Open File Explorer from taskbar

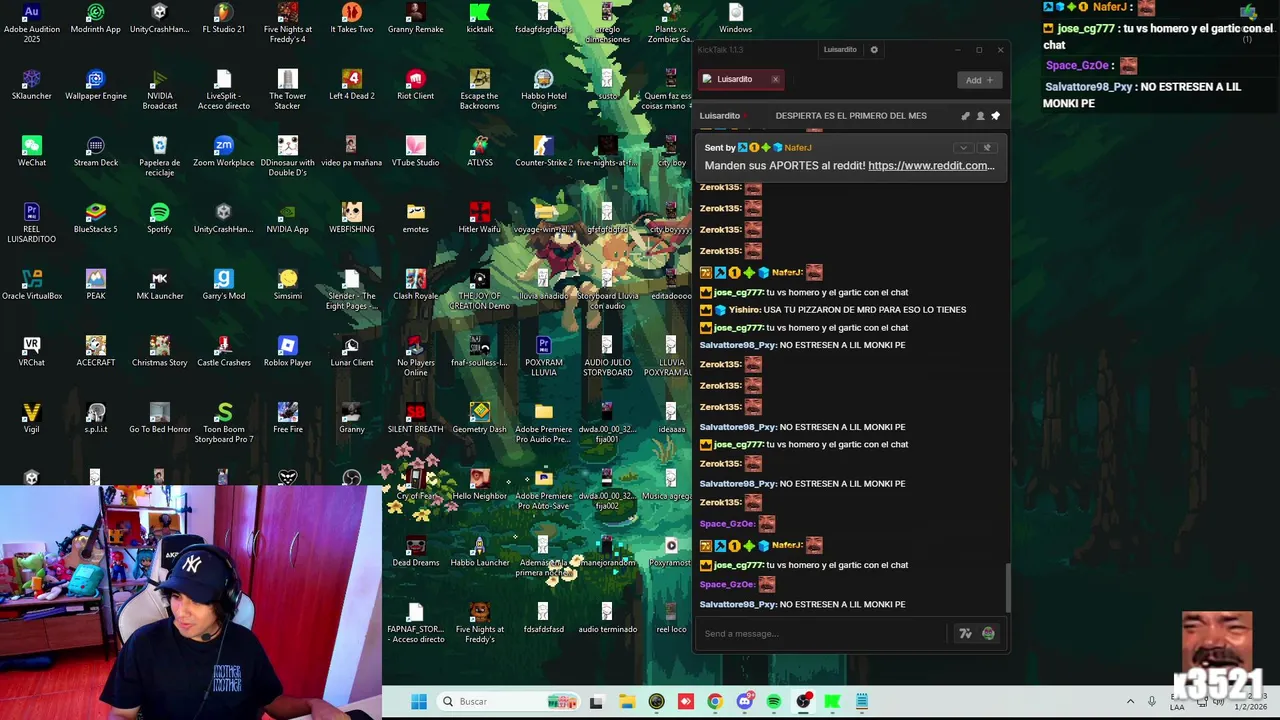627,702
